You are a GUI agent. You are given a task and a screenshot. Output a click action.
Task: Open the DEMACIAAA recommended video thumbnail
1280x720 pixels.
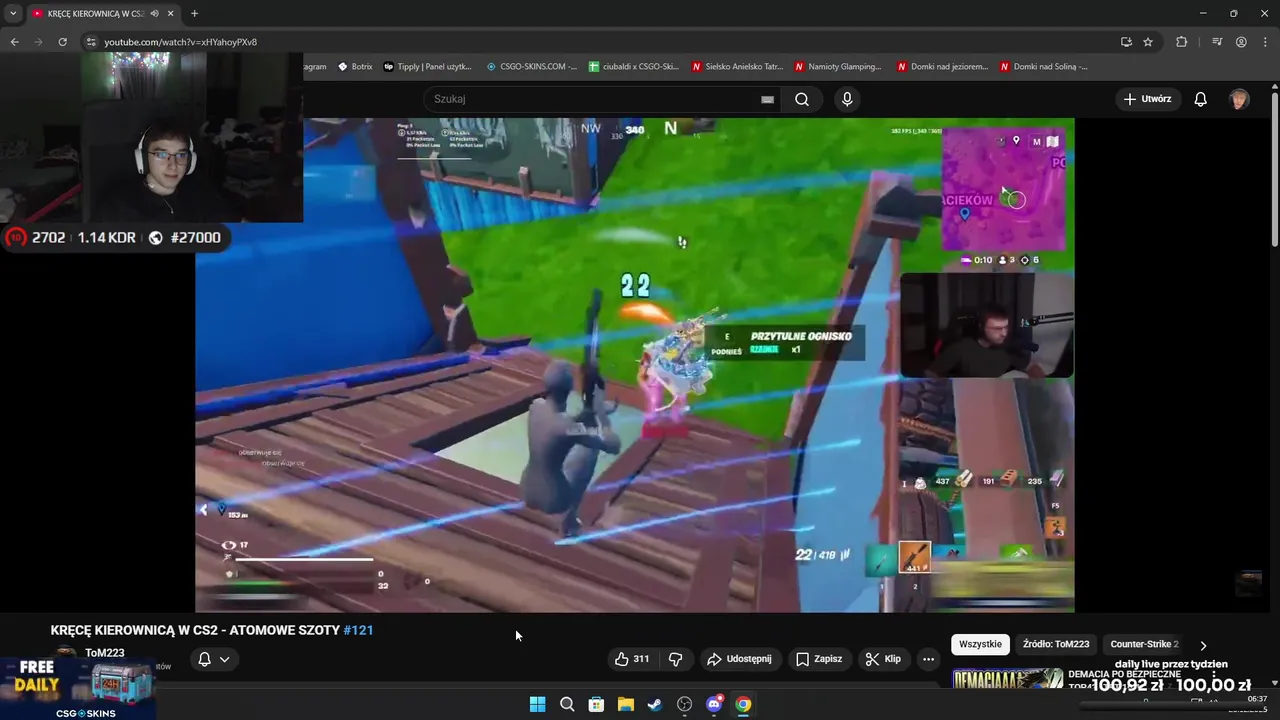[1007, 679]
